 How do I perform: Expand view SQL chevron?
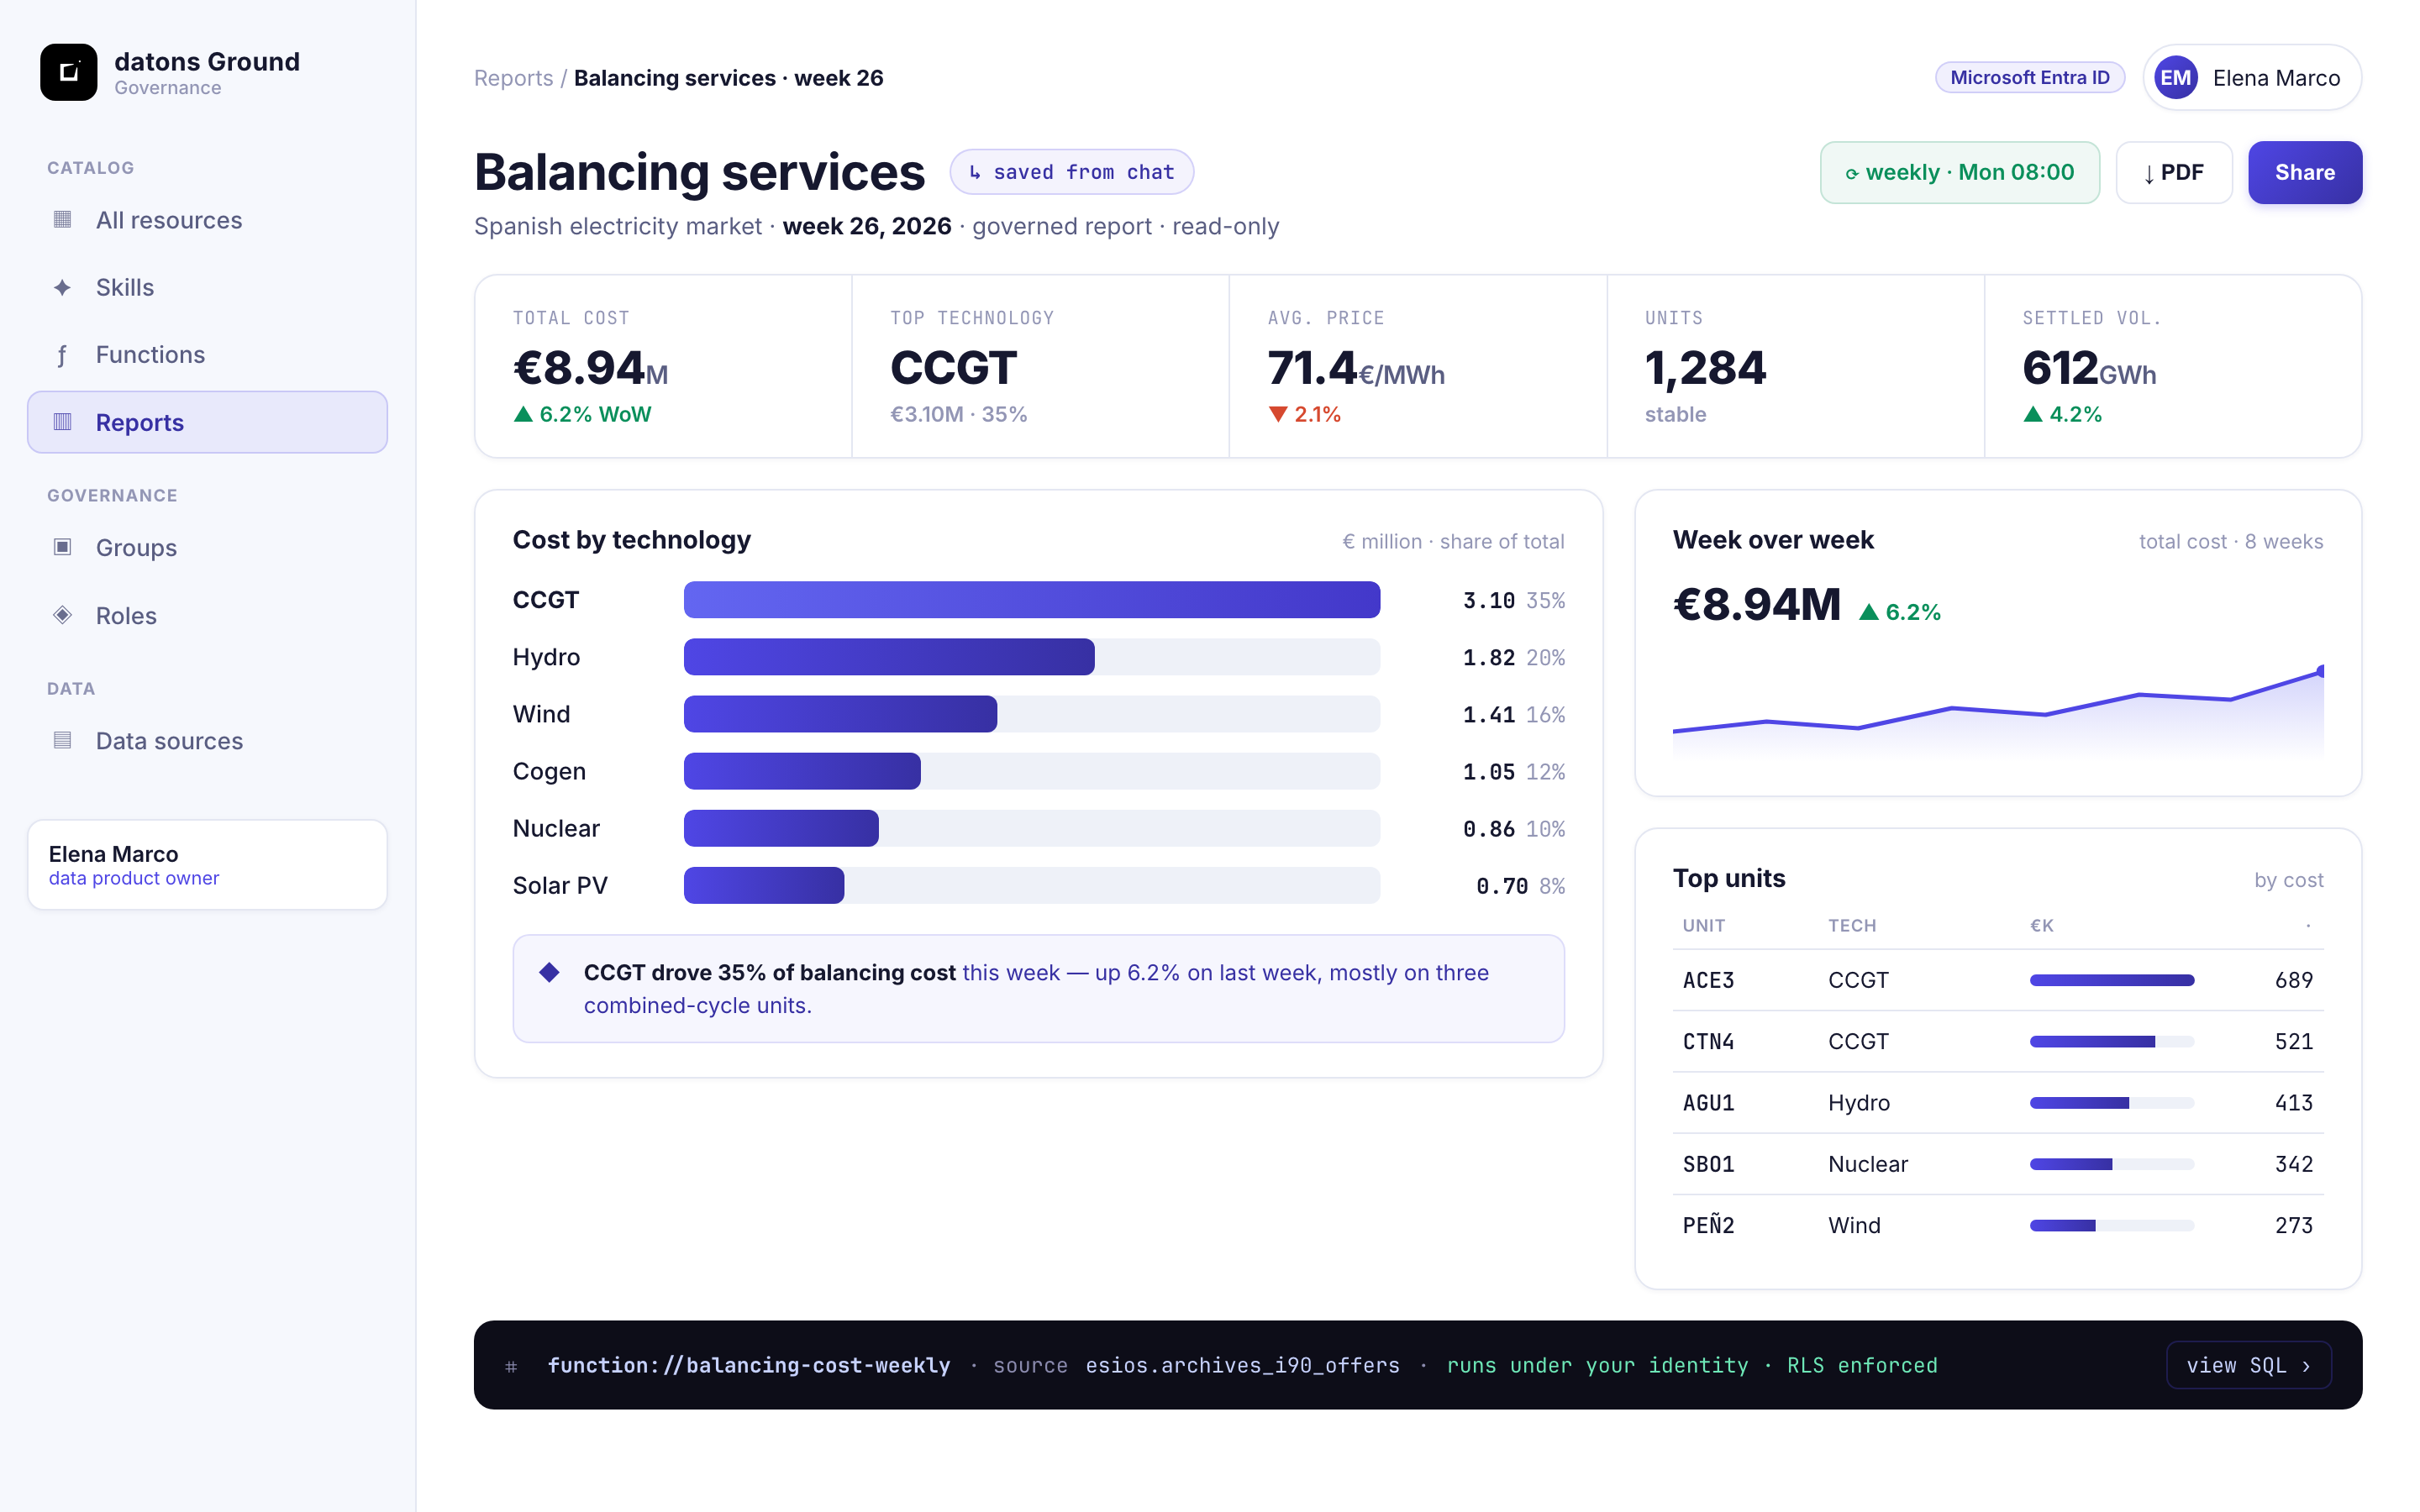pos(2307,1366)
